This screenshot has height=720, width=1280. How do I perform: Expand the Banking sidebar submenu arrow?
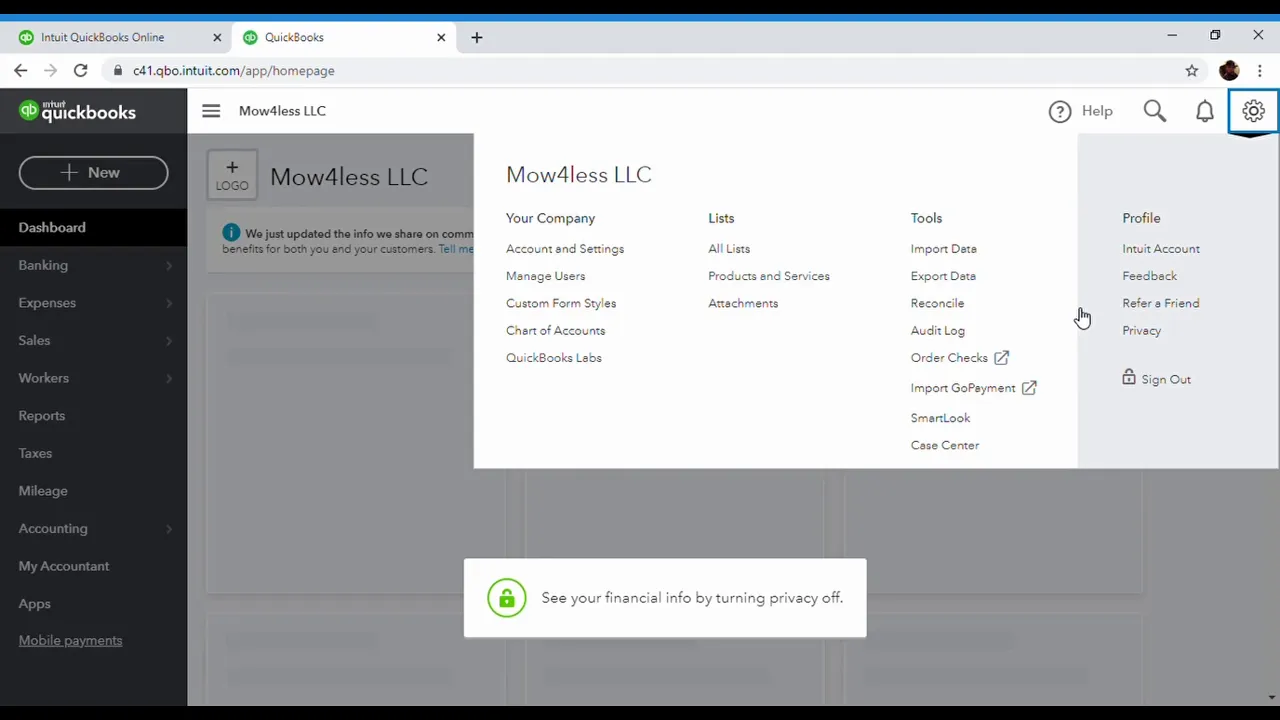pos(169,265)
